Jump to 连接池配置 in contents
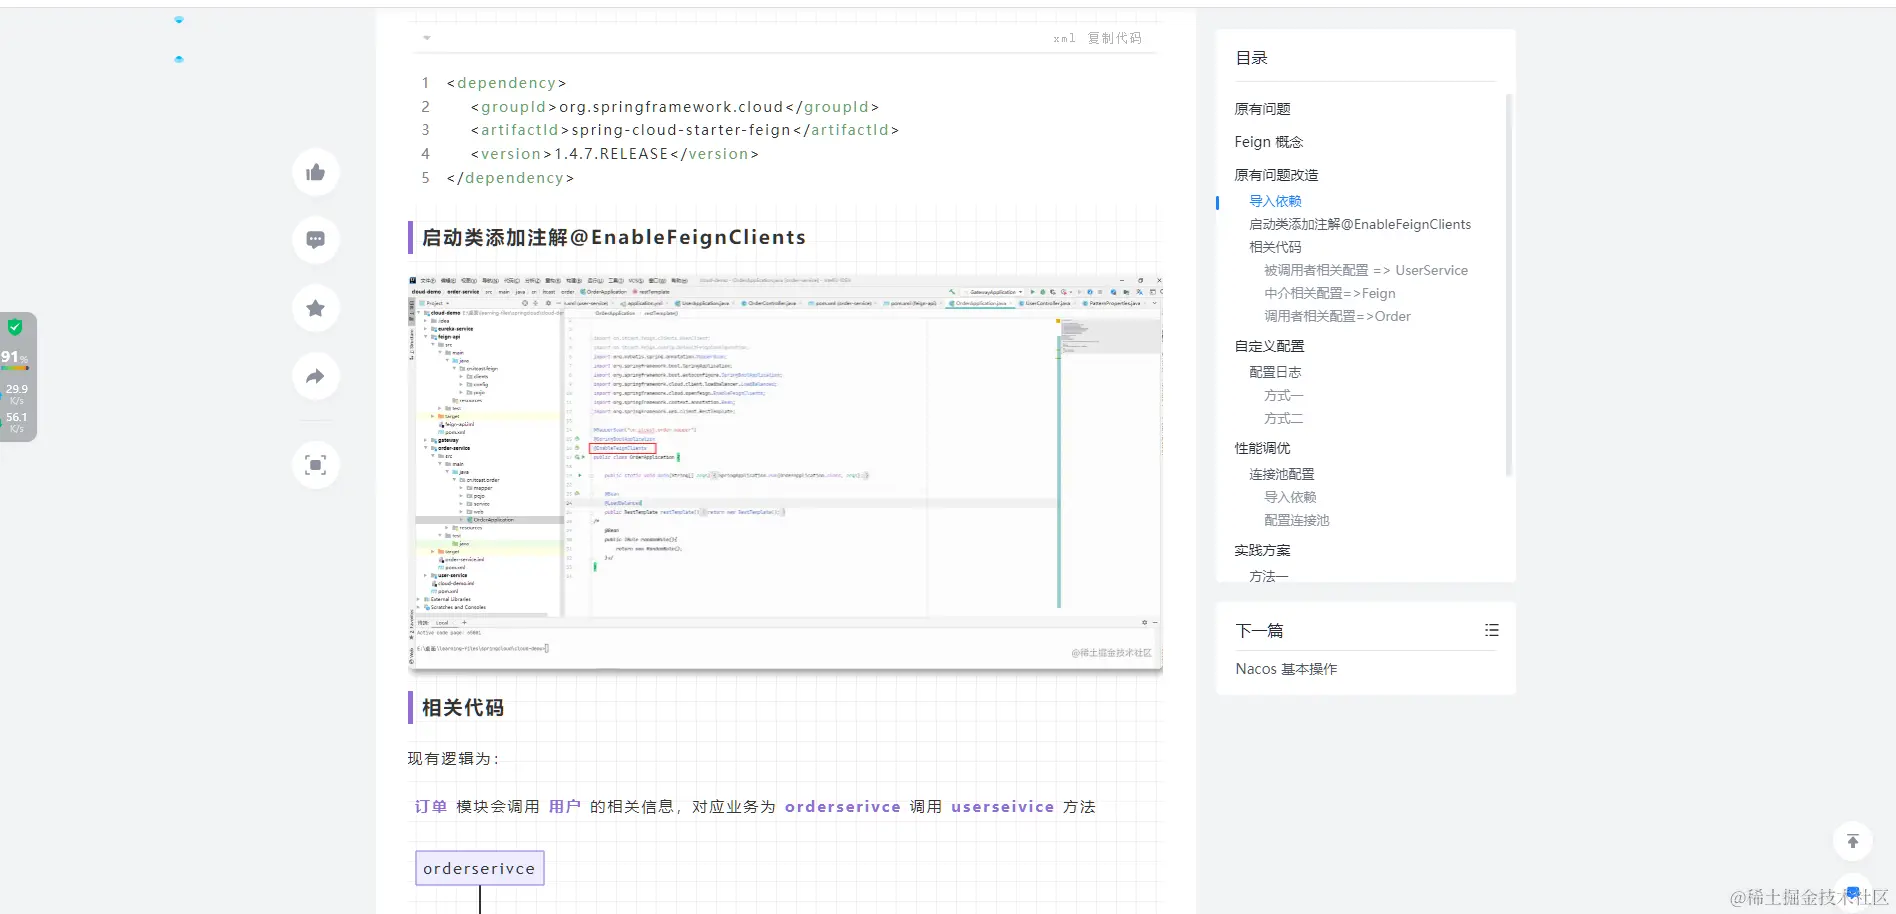Image resolution: width=1896 pixels, height=914 pixels. [1282, 474]
